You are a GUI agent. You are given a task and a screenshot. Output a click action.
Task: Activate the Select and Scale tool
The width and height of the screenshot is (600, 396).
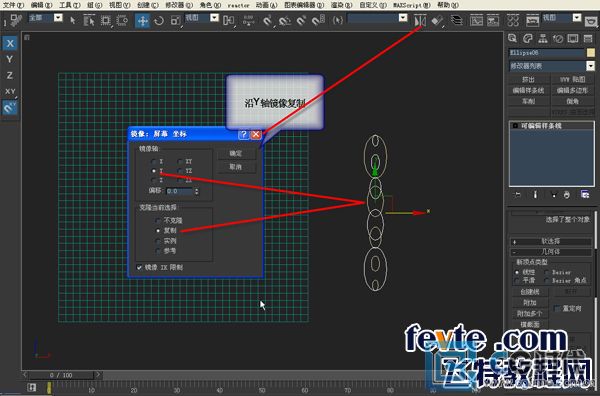tap(175, 20)
